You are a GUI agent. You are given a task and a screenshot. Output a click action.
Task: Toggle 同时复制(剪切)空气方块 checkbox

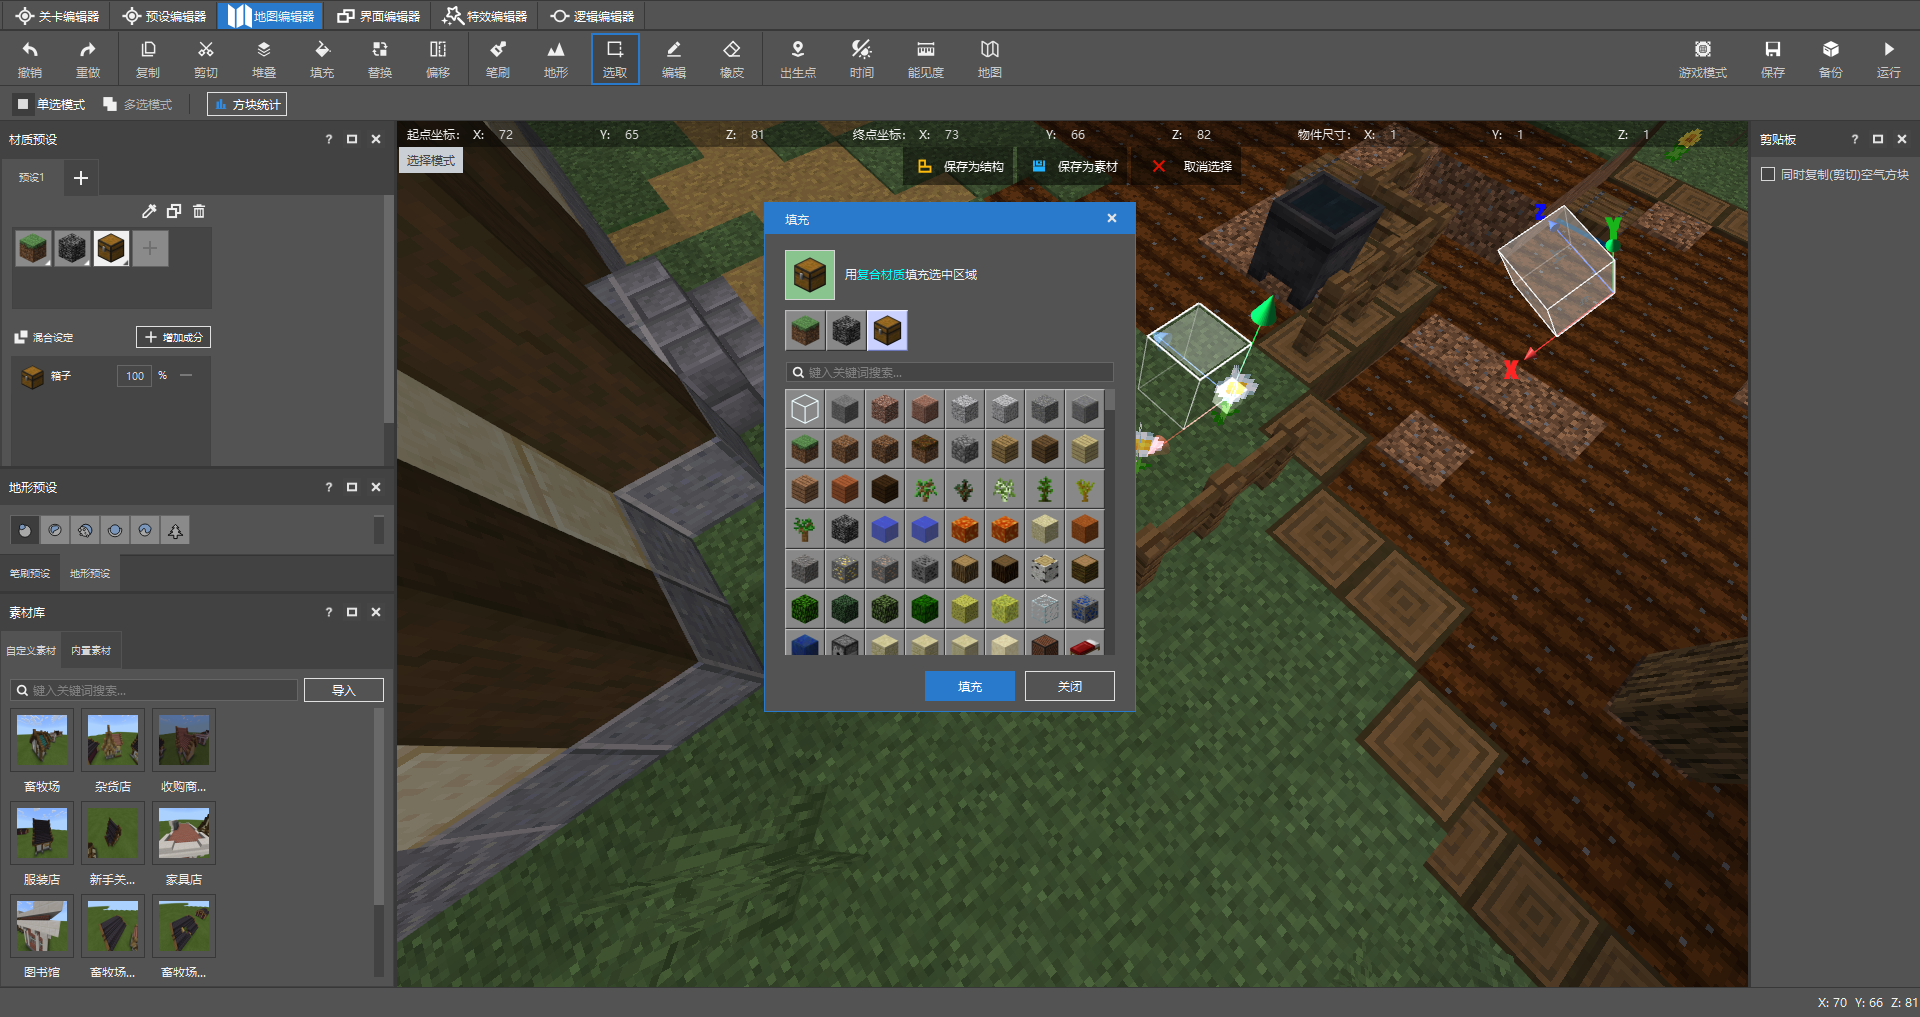point(1768,174)
